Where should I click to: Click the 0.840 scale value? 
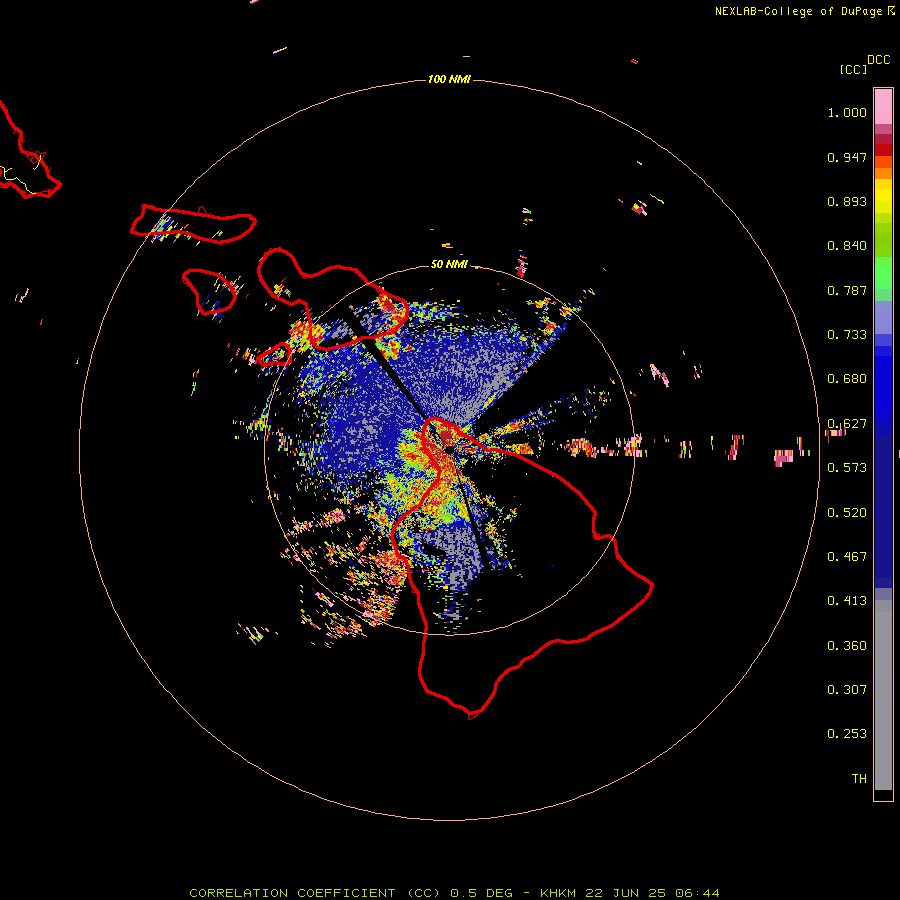pos(847,246)
